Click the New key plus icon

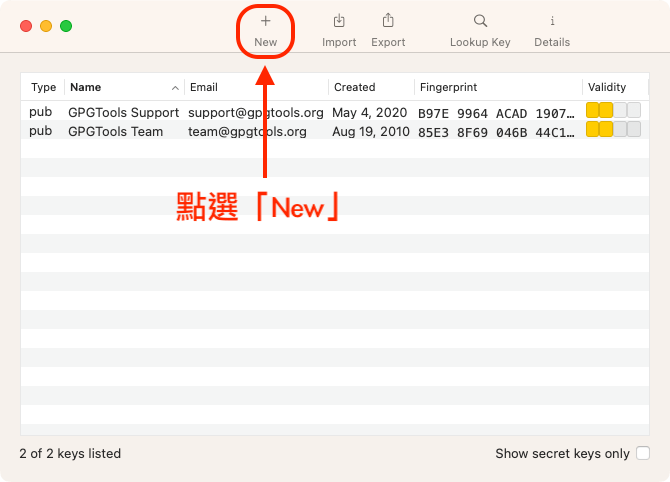pyautogui.click(x=265, y=21)
